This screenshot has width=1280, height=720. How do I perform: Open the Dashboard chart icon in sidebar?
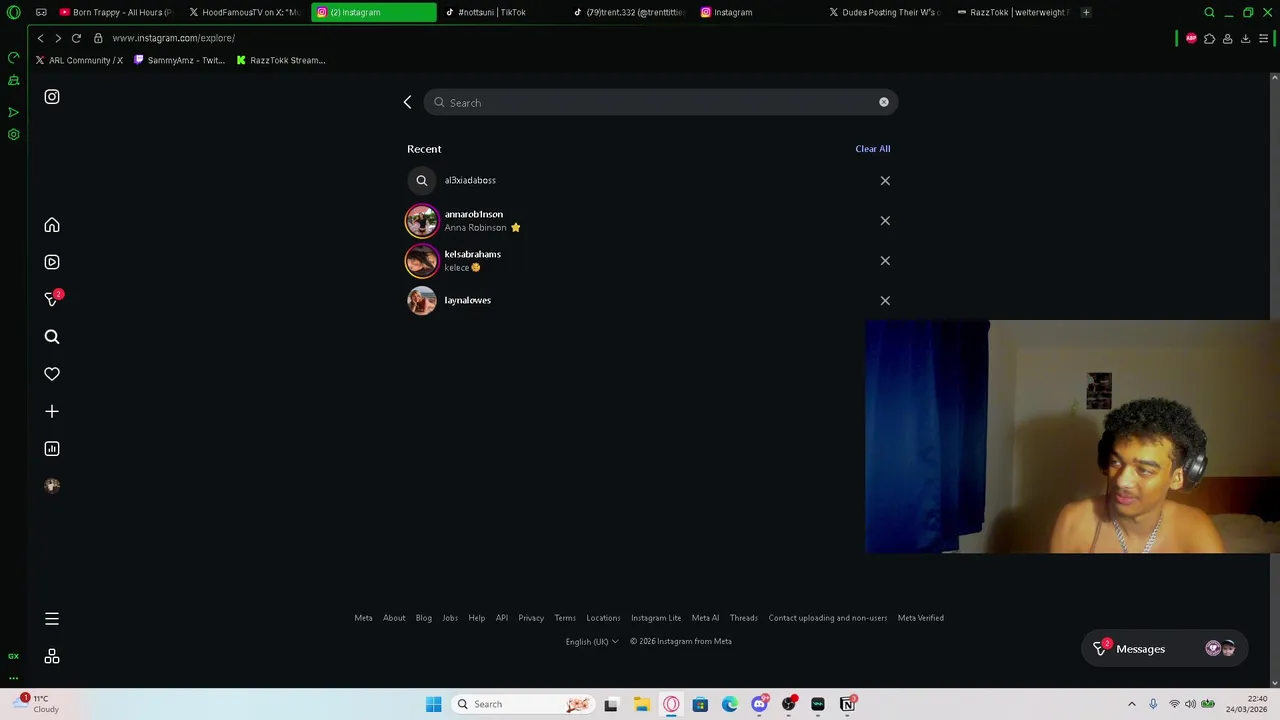[52, 449]
